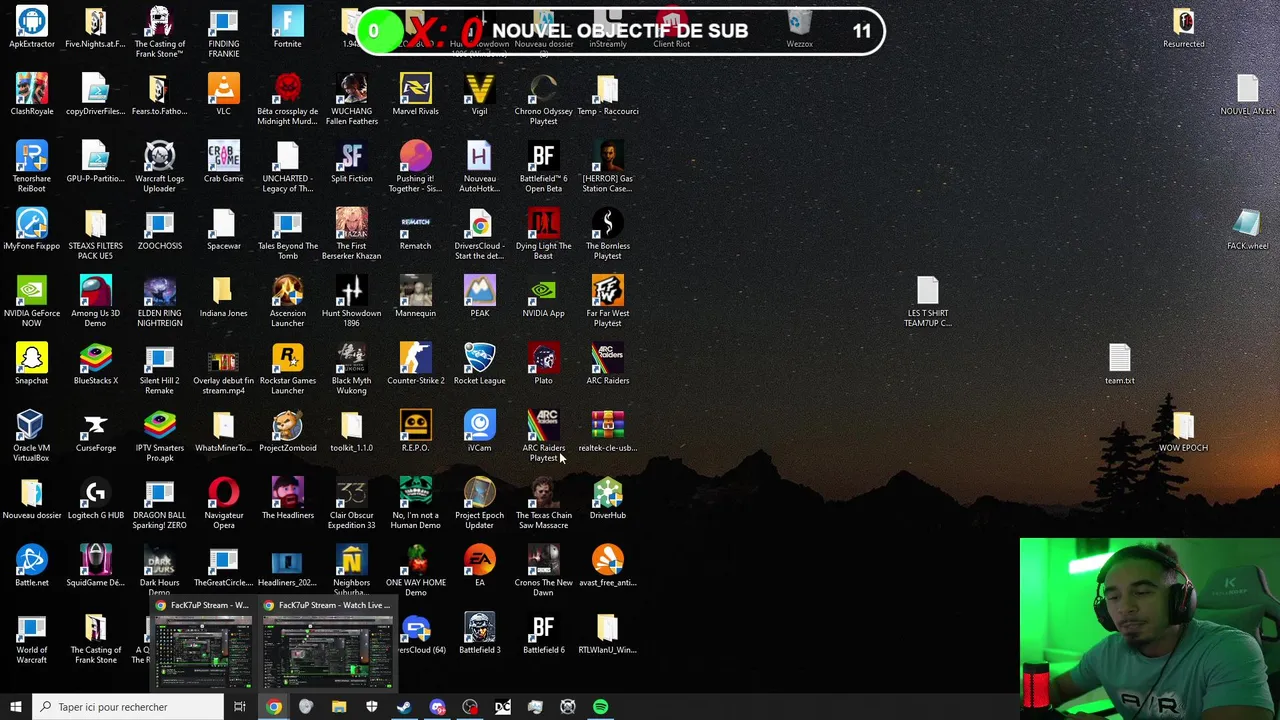Select the Crab Game icon
The image size is (1280, 720).
tap(224, 162)
